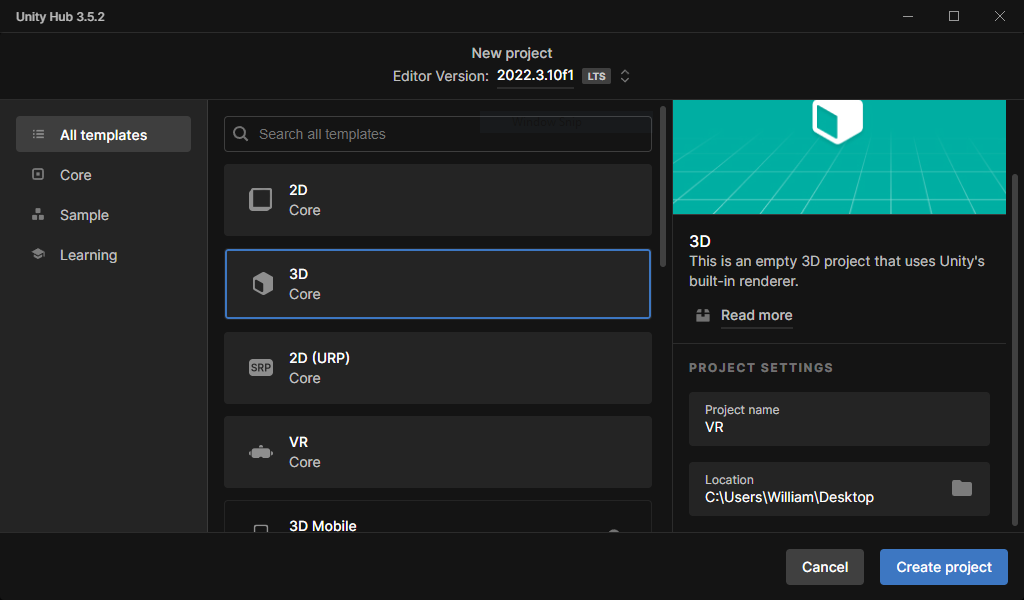Click the search magnifier icon
1024x600 pixels.
coord(241,134)
